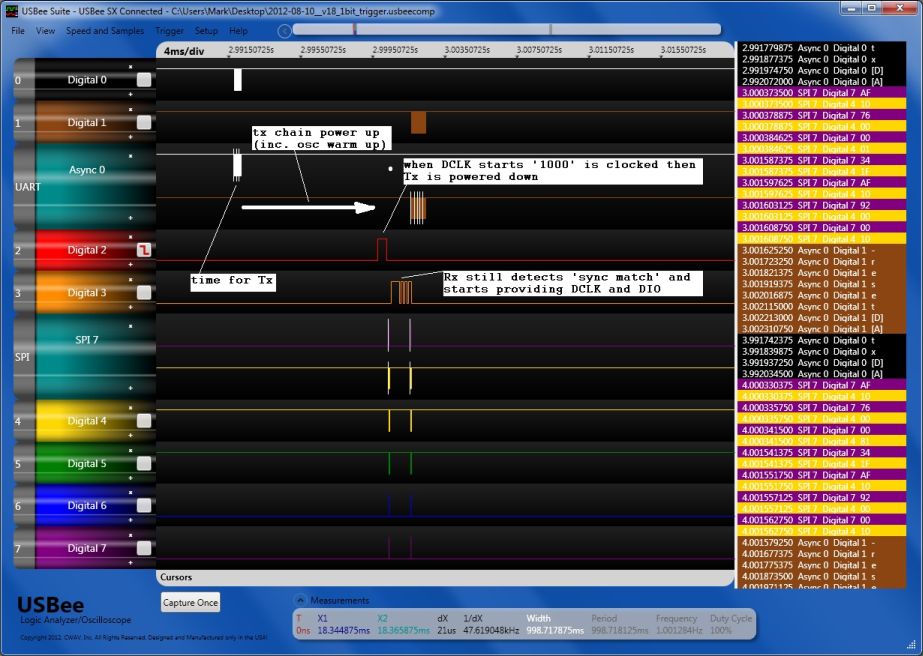The height and width of the screenshot is (656, 923).
Task: Click the plus icon under SPI 7
Action: point(131,388)
